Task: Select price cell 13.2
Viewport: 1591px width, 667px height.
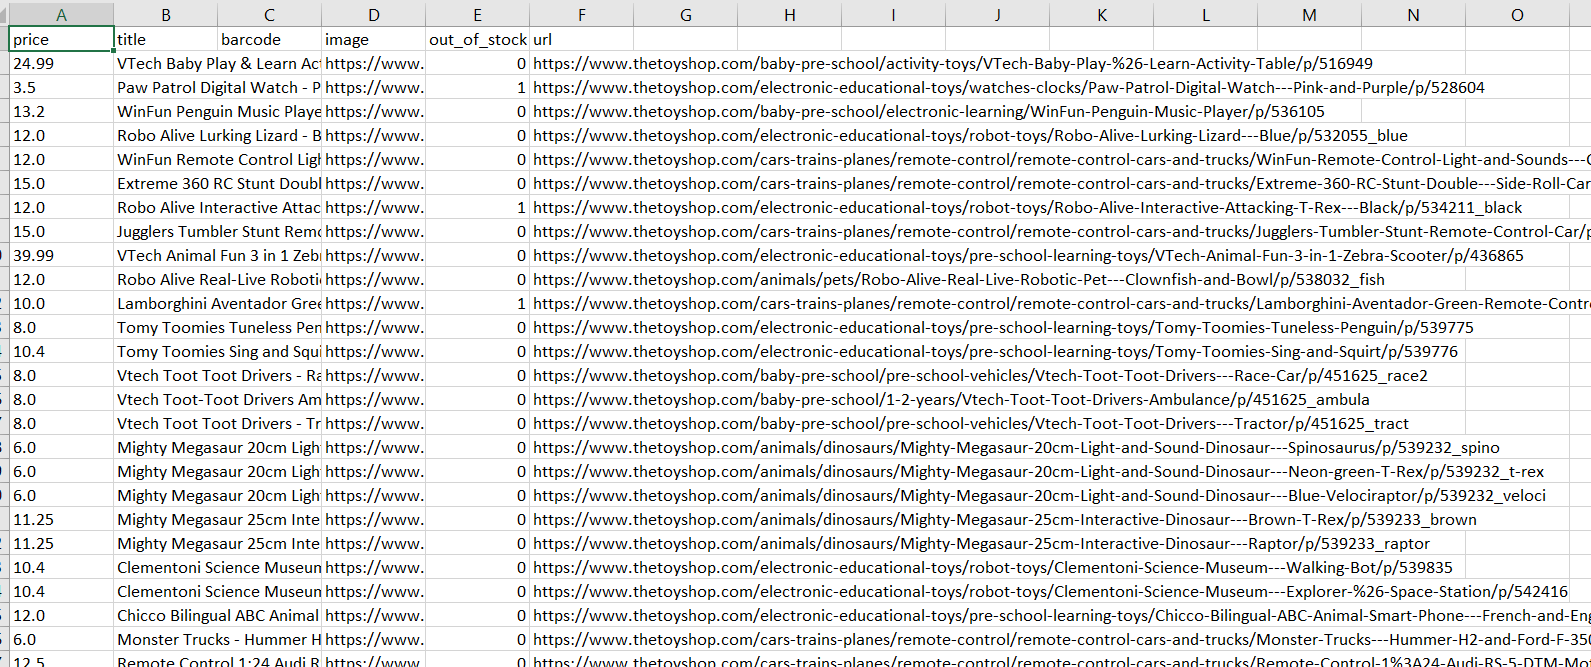Action: 62,111
